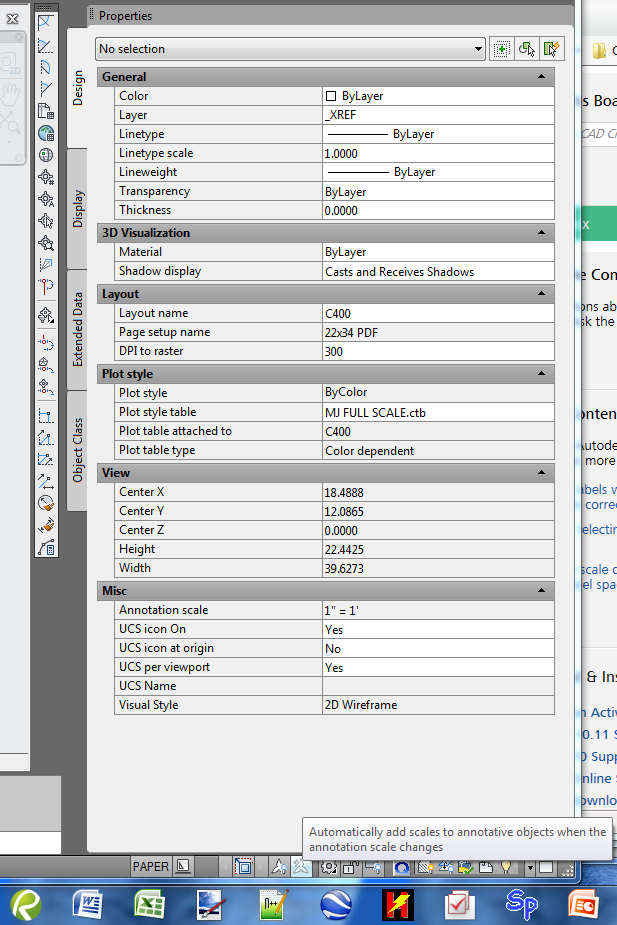Click the 'scale' link in the browser window
Viewport: 617px width, 925px height.
pyautogui.click(x=595, y=569)
